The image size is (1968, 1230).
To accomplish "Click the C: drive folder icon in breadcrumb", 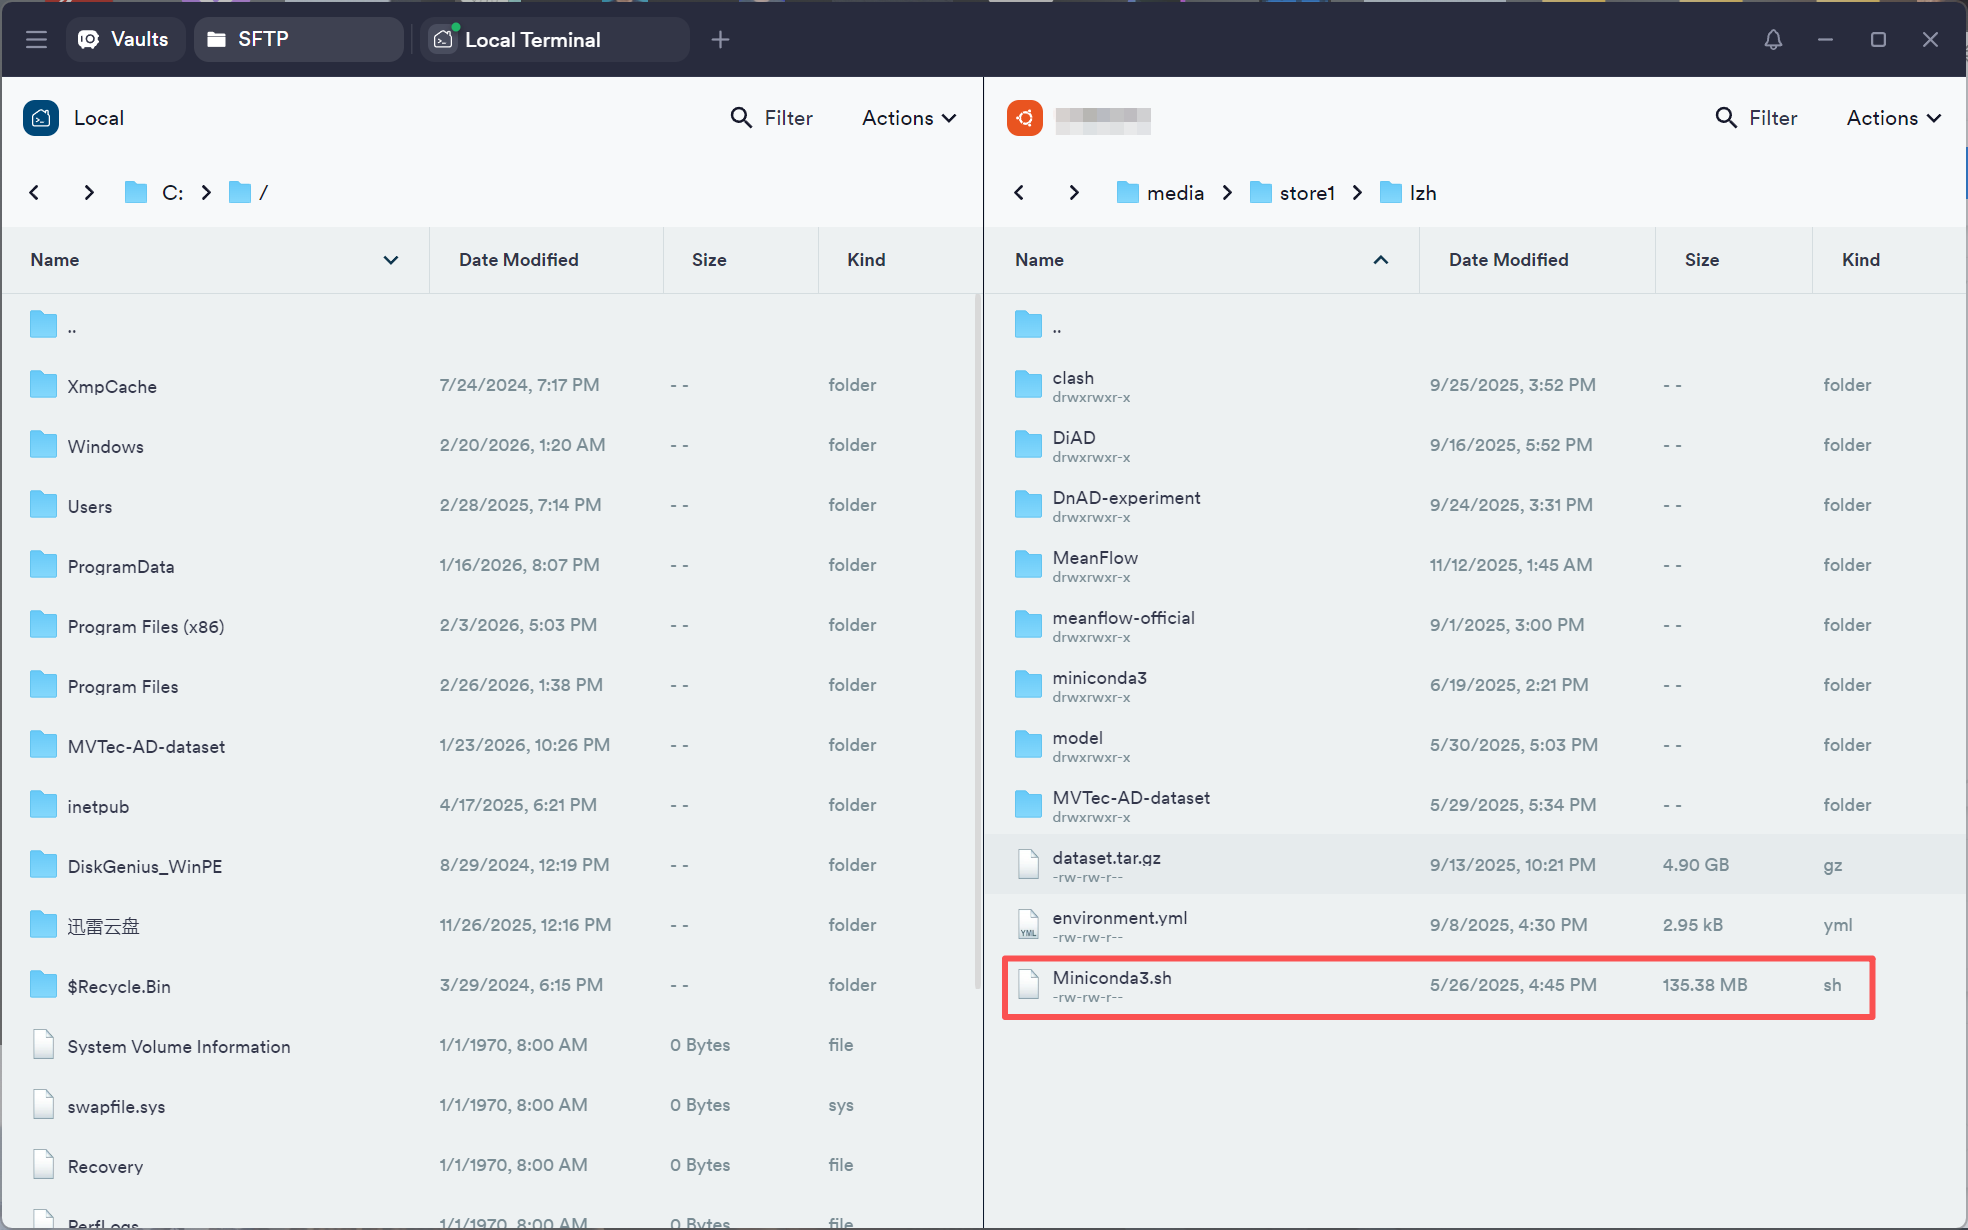I will coord(136,192).
